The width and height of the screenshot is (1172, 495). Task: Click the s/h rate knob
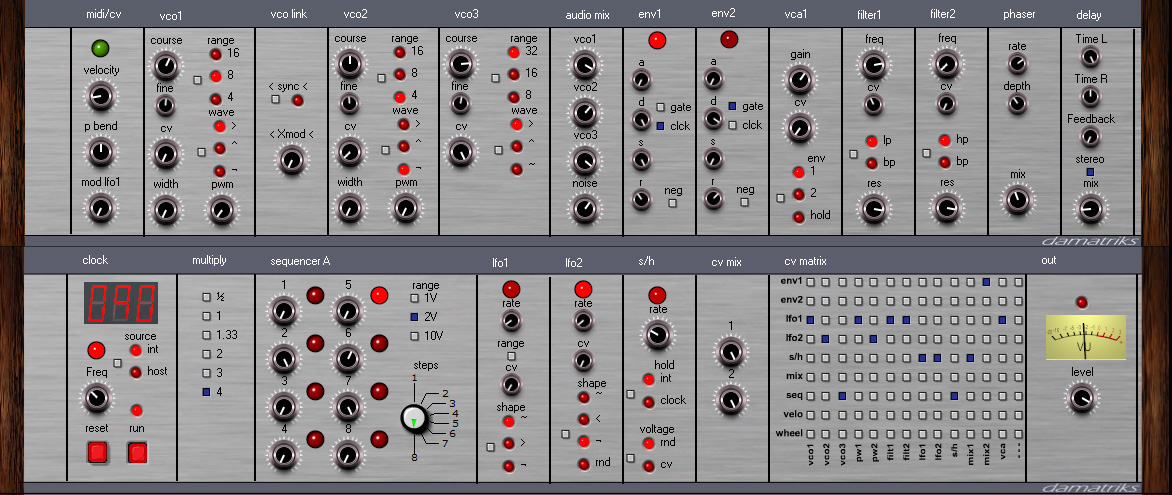657,334
